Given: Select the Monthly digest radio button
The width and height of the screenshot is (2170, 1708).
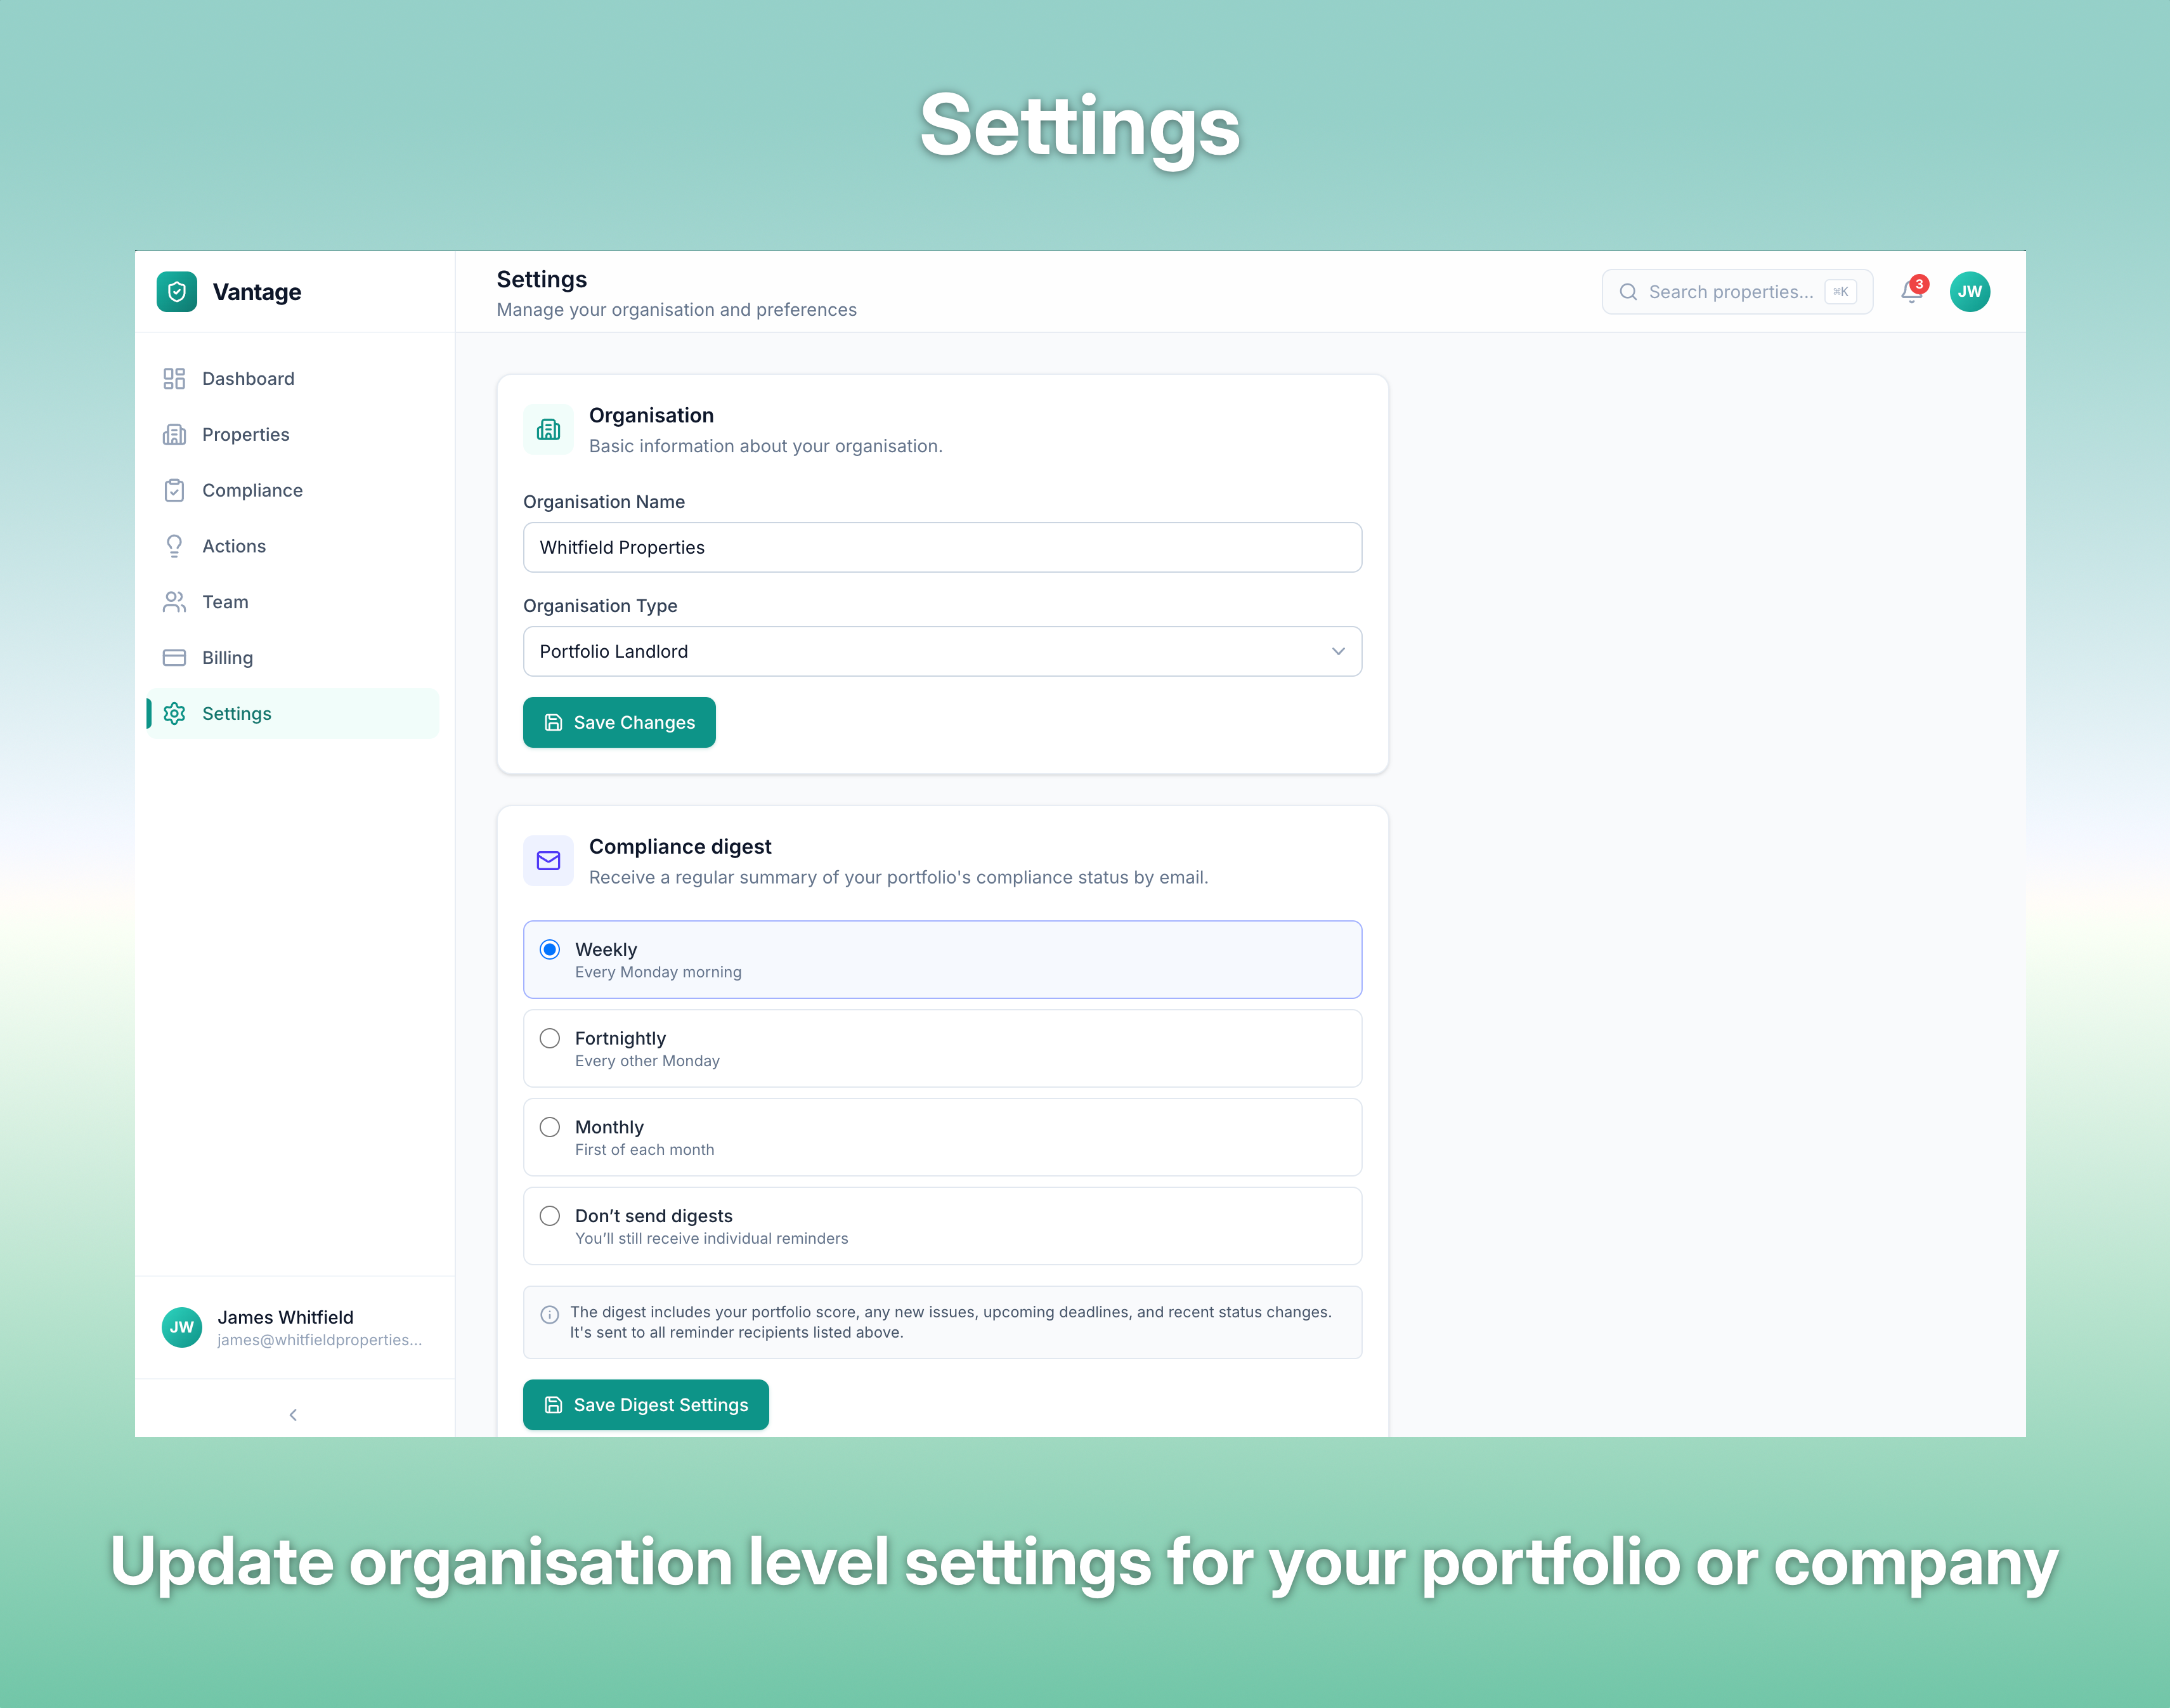Looking at the screenshot, I should coord(550,1128).
